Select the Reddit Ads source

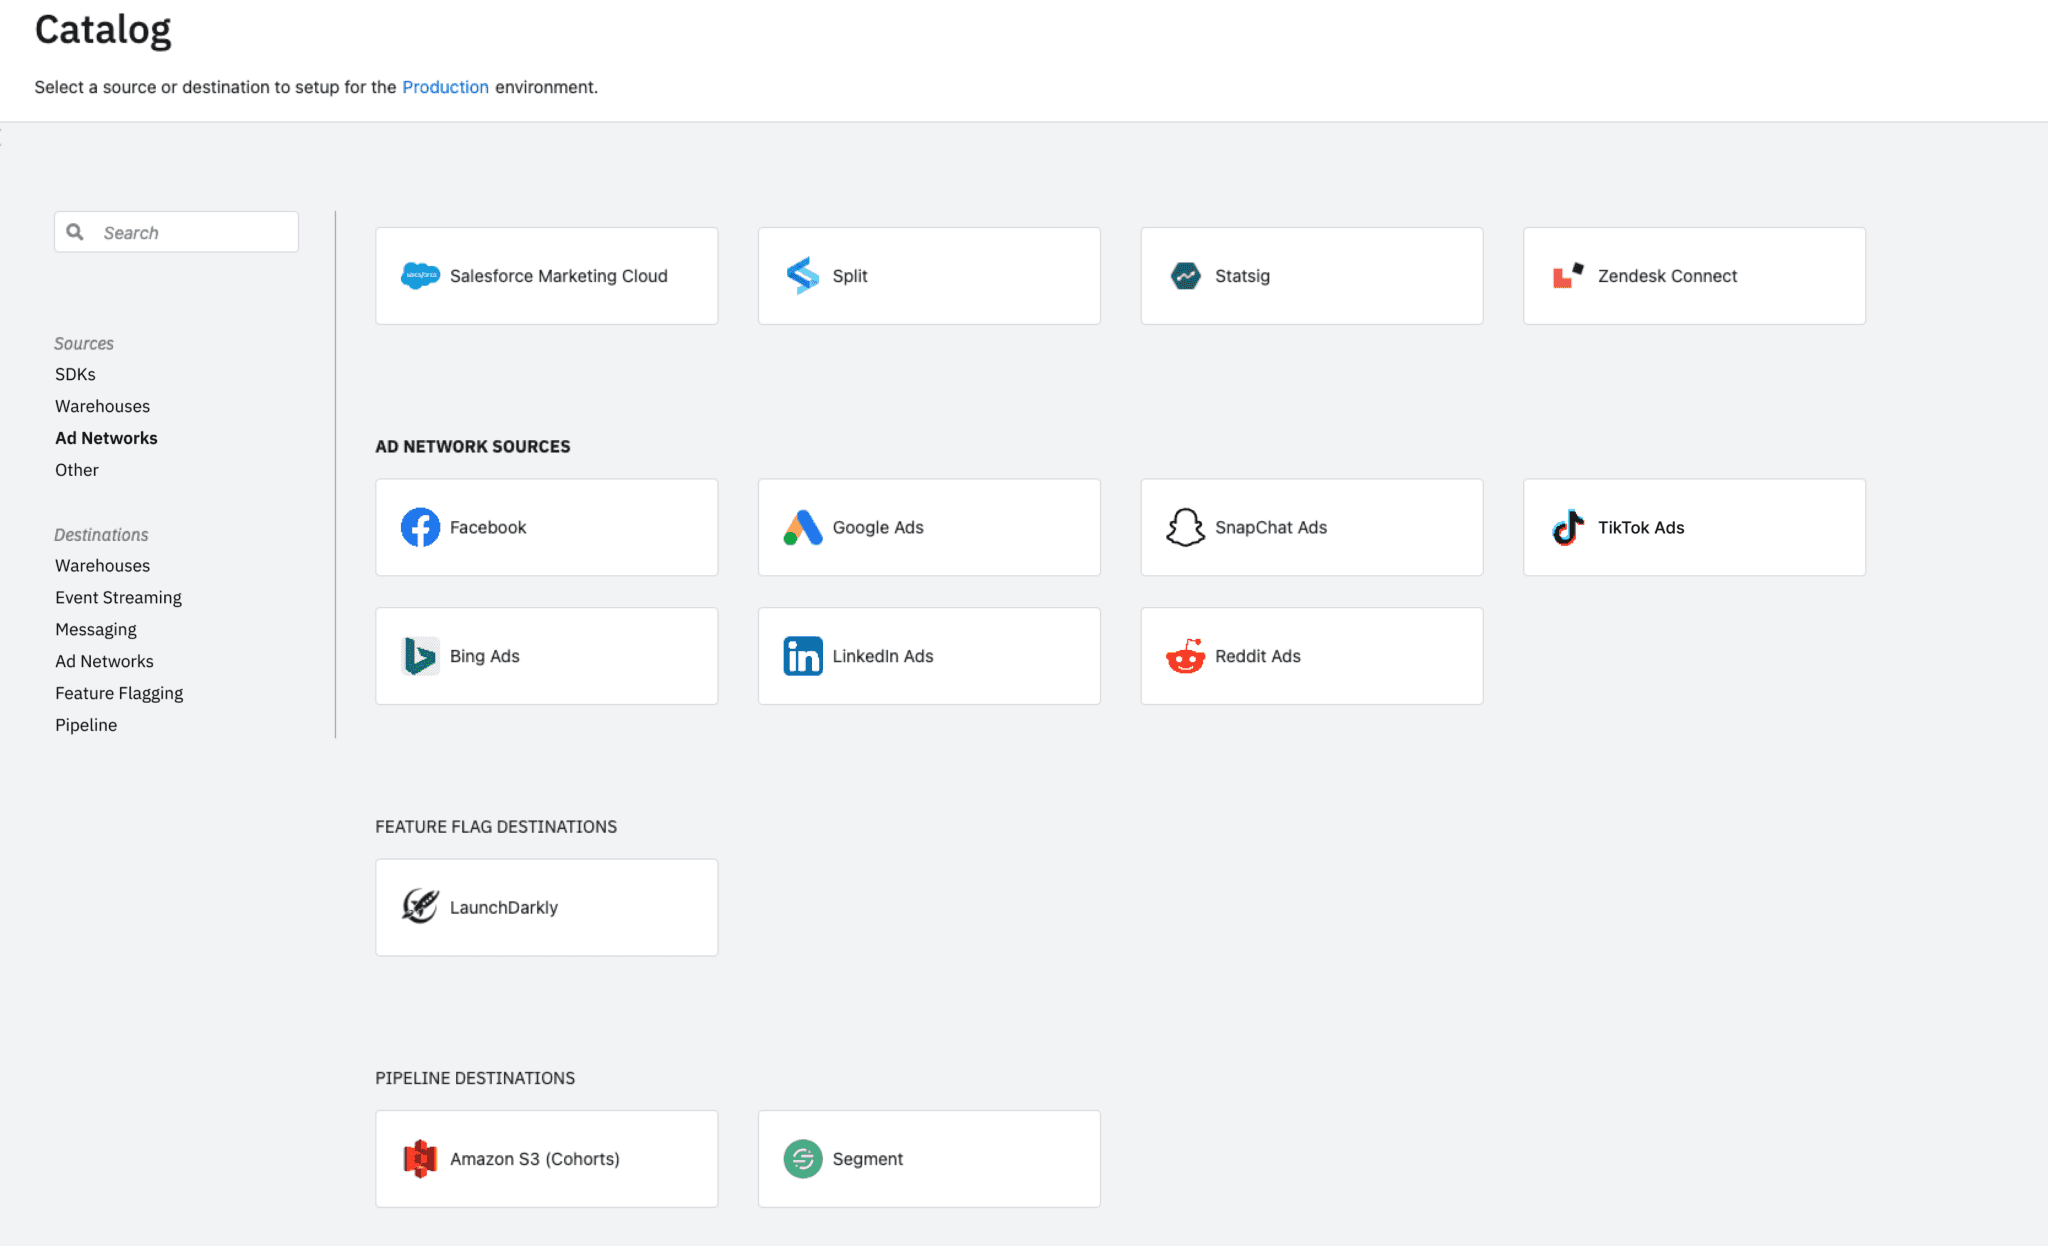[x=1311, y=655]
